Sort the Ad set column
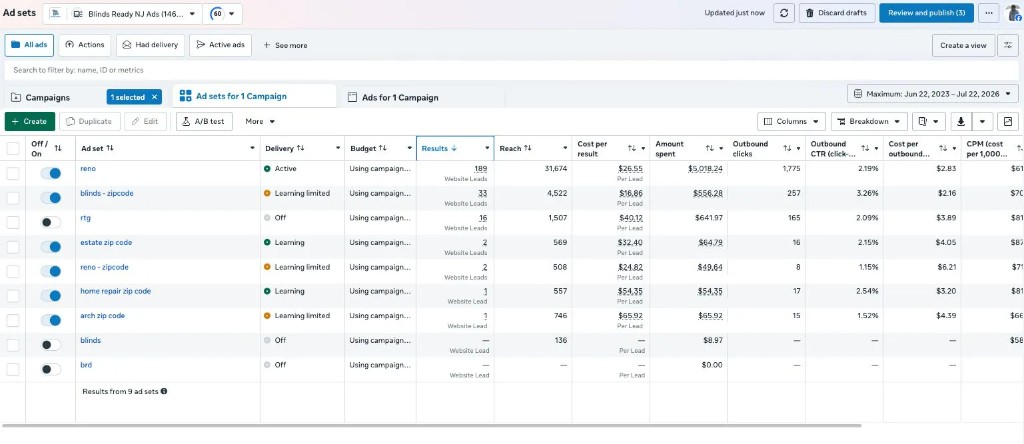This screenshot has height=444, width=1024. (110, 148)
